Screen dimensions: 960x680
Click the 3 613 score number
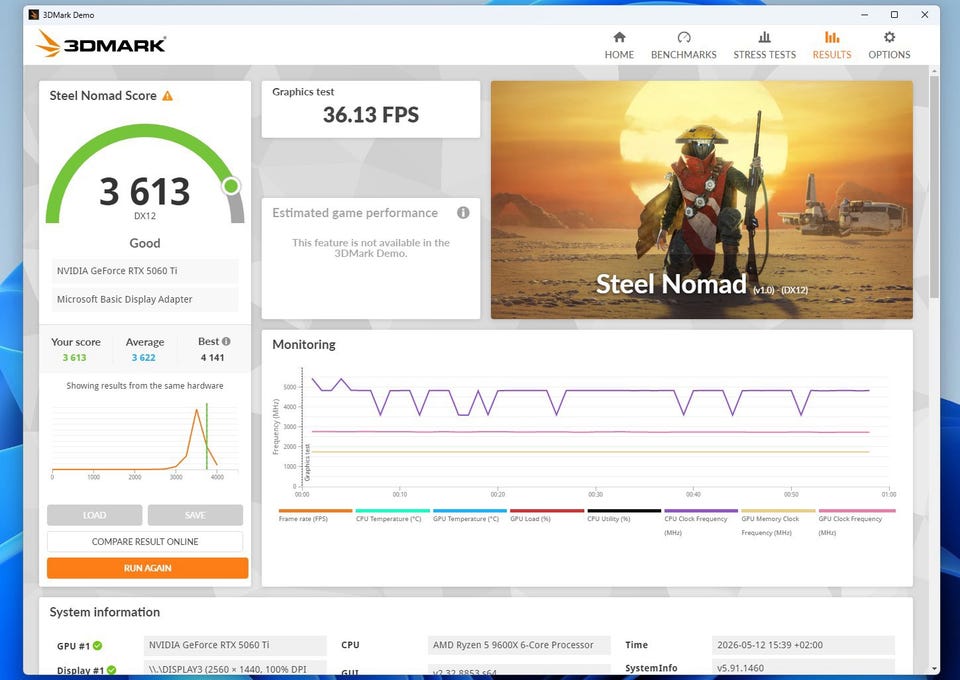click(x=144, y=192)
